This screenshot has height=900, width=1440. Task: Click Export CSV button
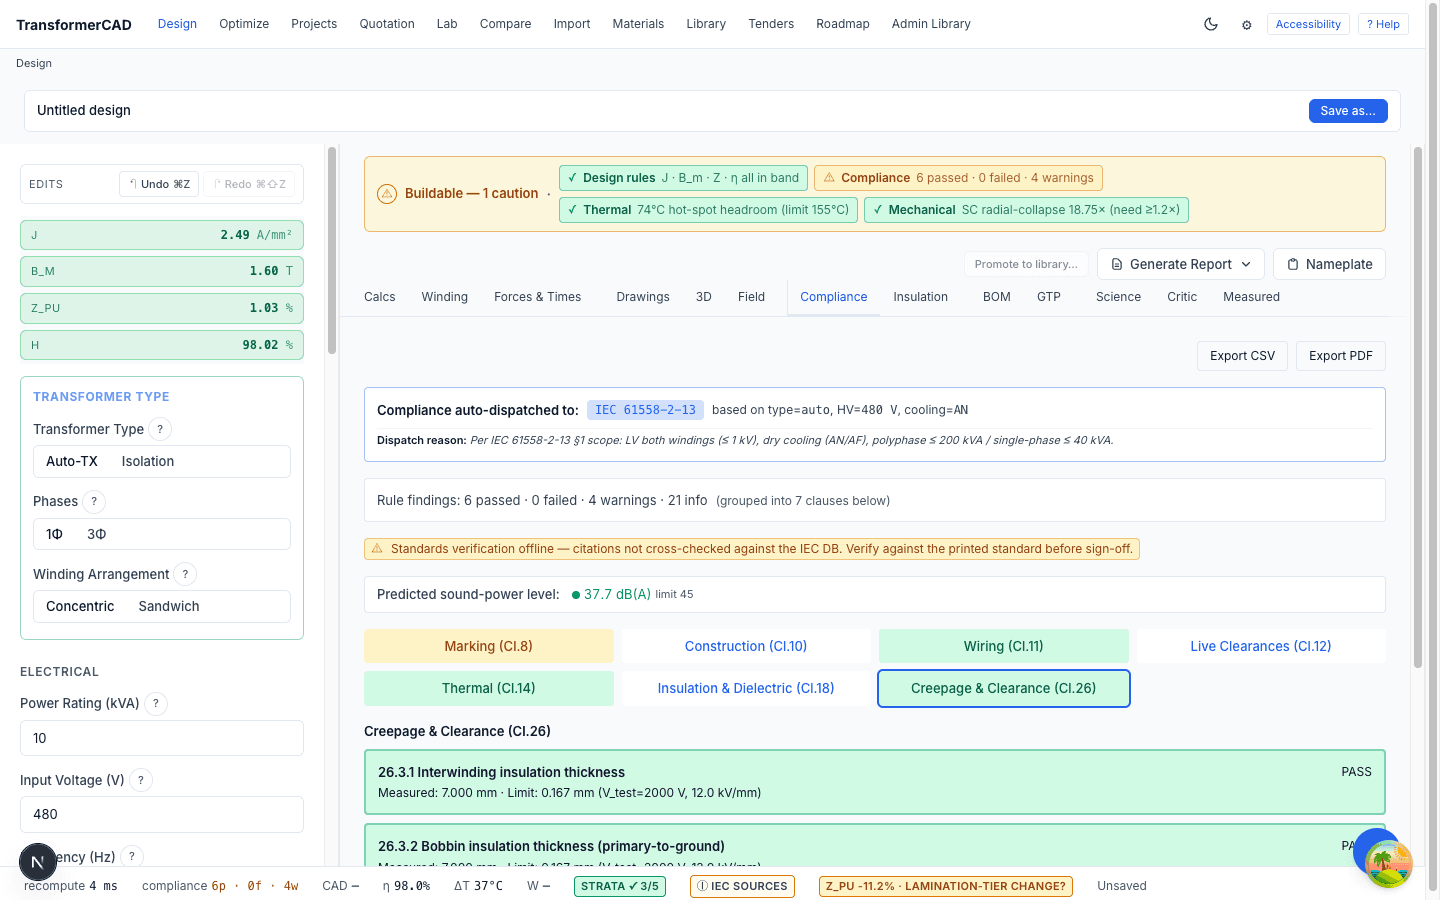point(1243,356)
